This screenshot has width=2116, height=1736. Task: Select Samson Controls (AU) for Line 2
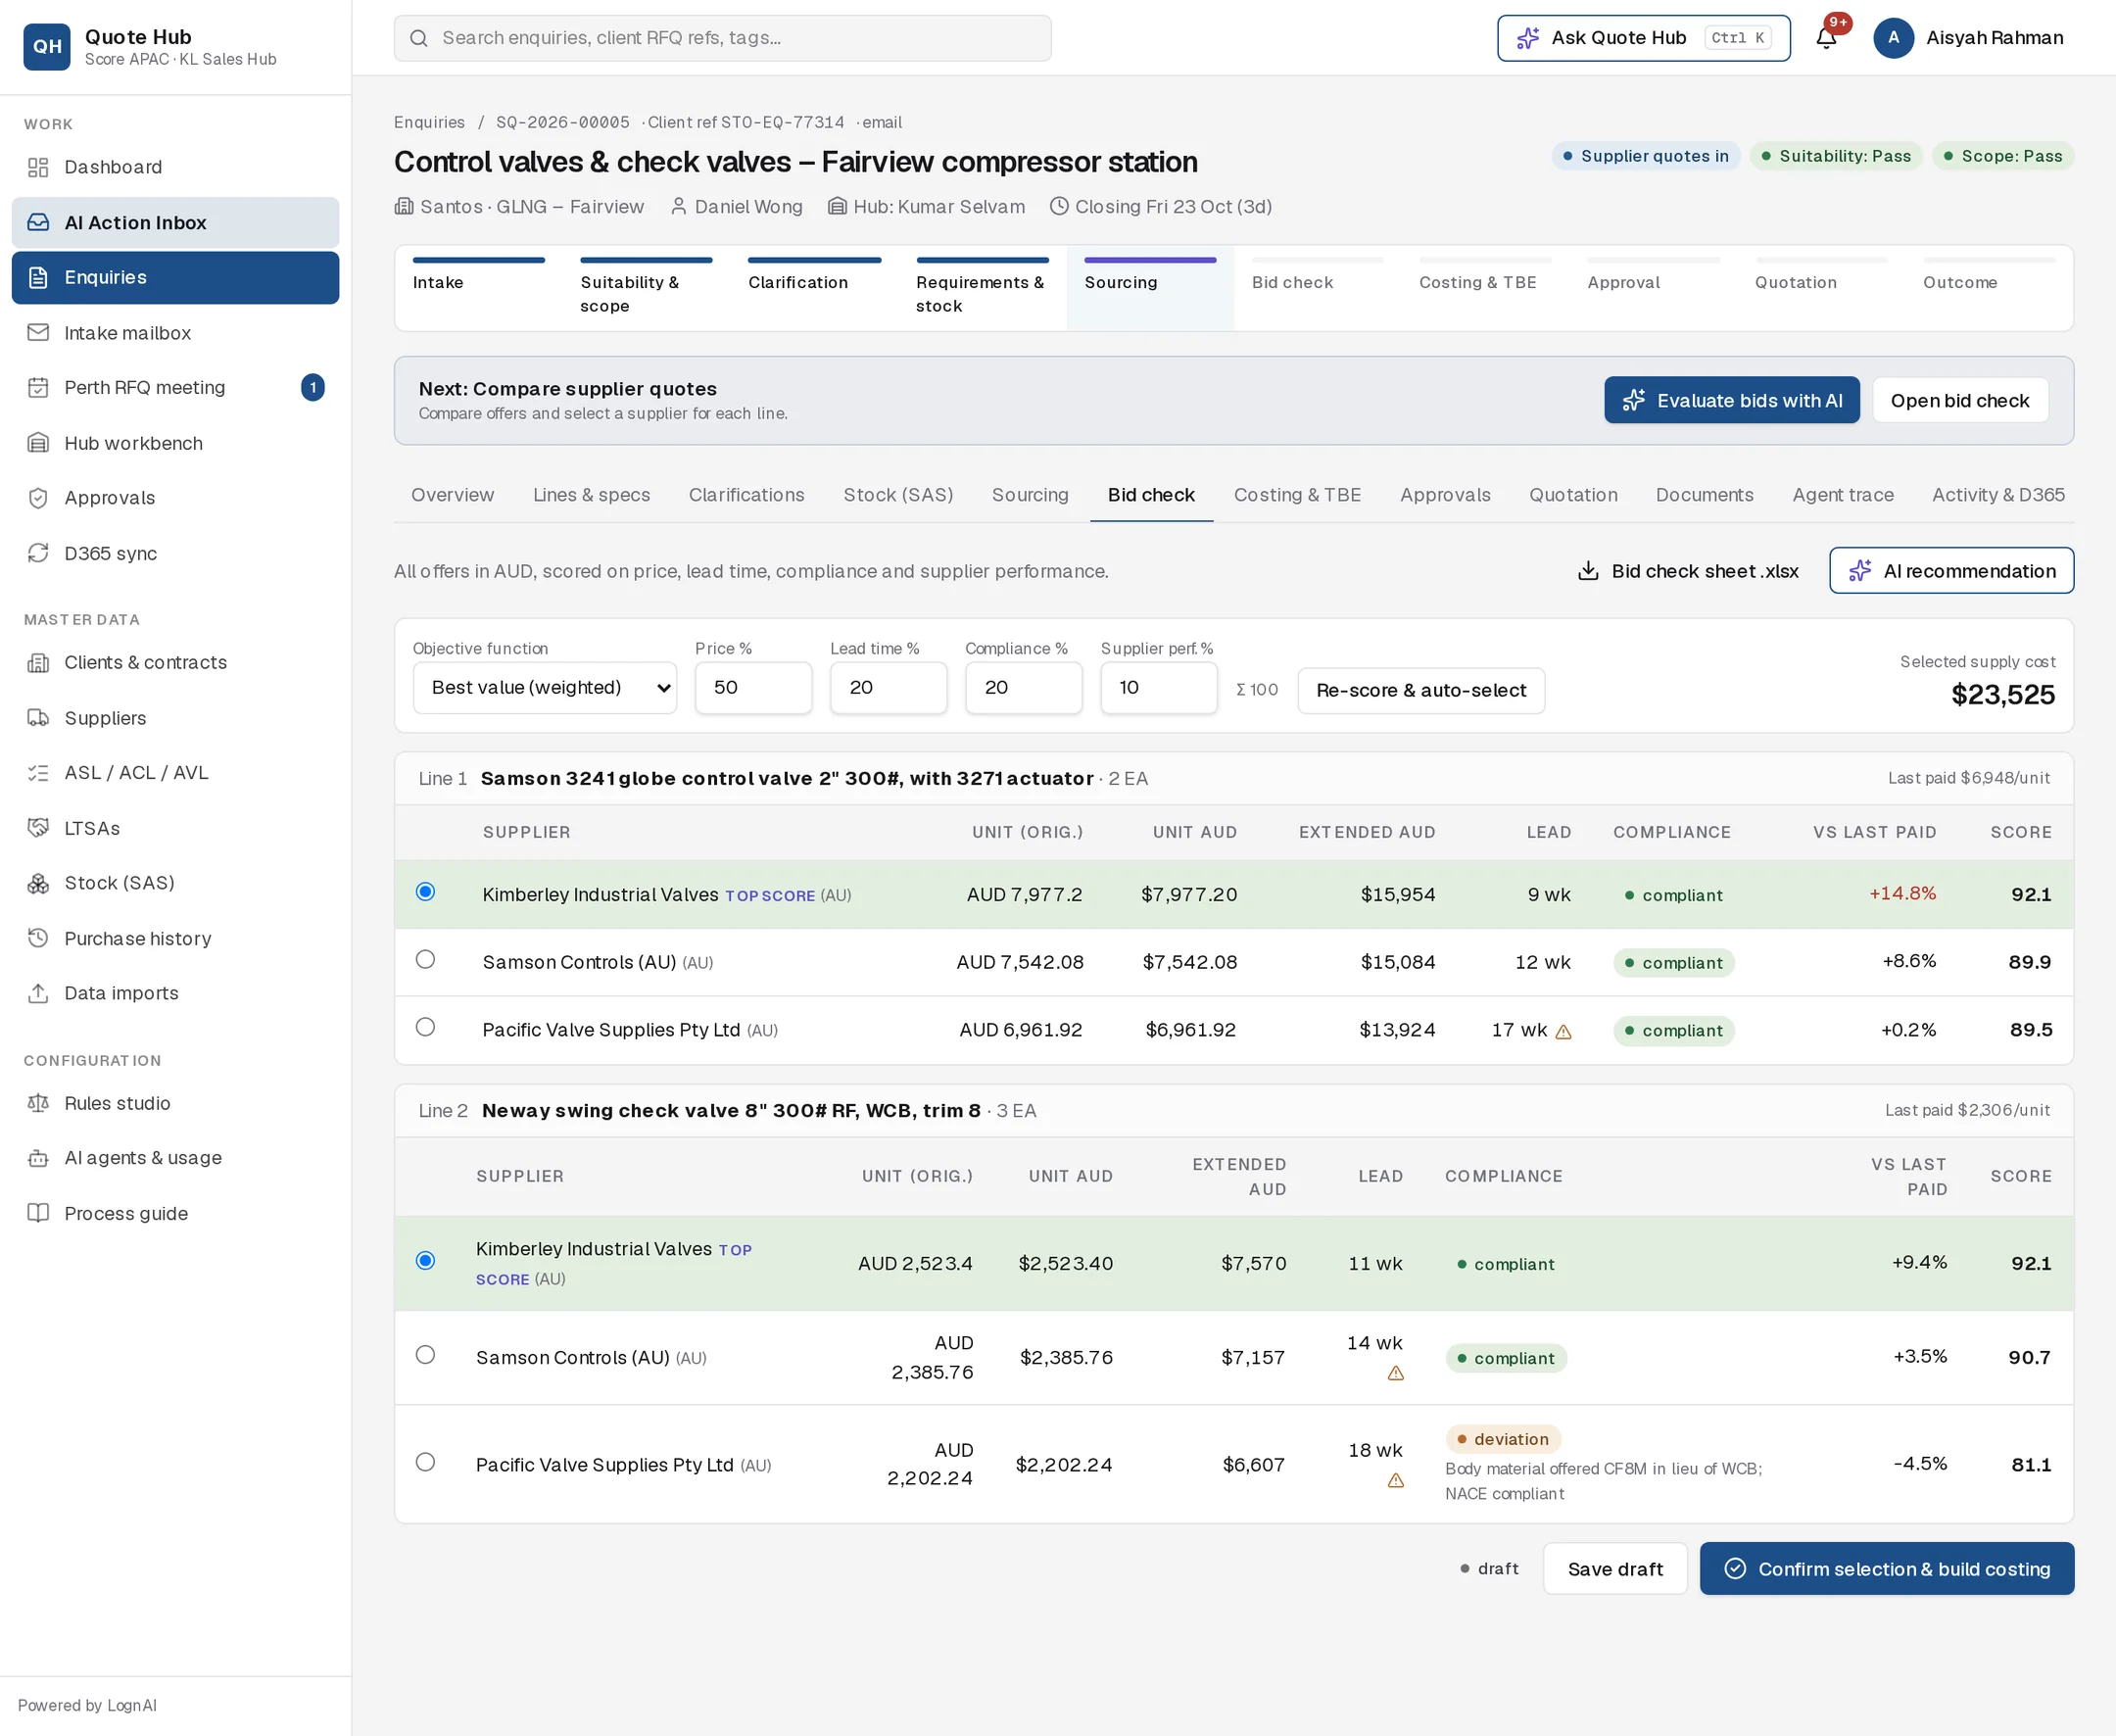[425, 1355]
